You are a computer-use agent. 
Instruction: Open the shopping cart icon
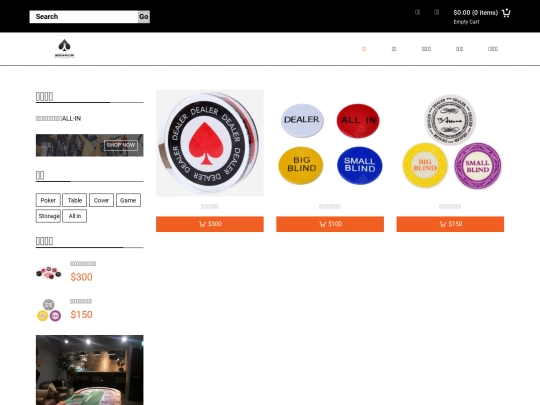click(506, 13)
